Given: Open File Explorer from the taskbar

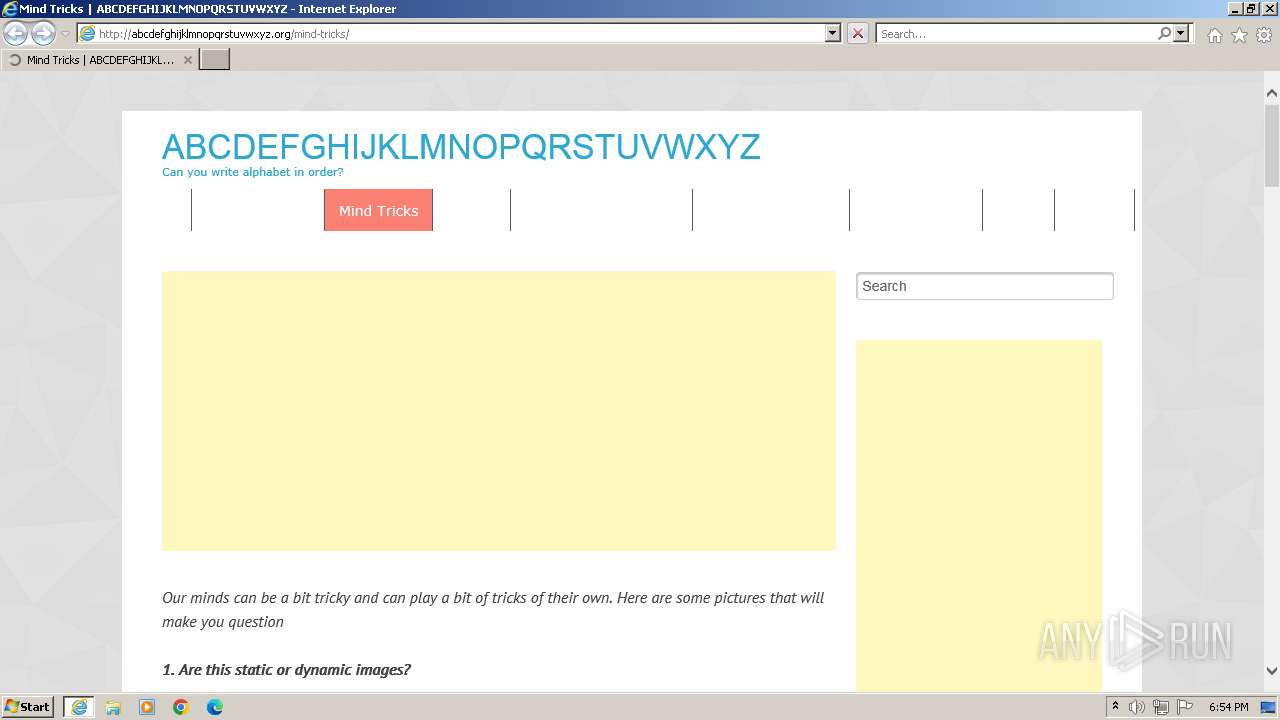Looking at the screenshot, I should click(x=113, y=707).
